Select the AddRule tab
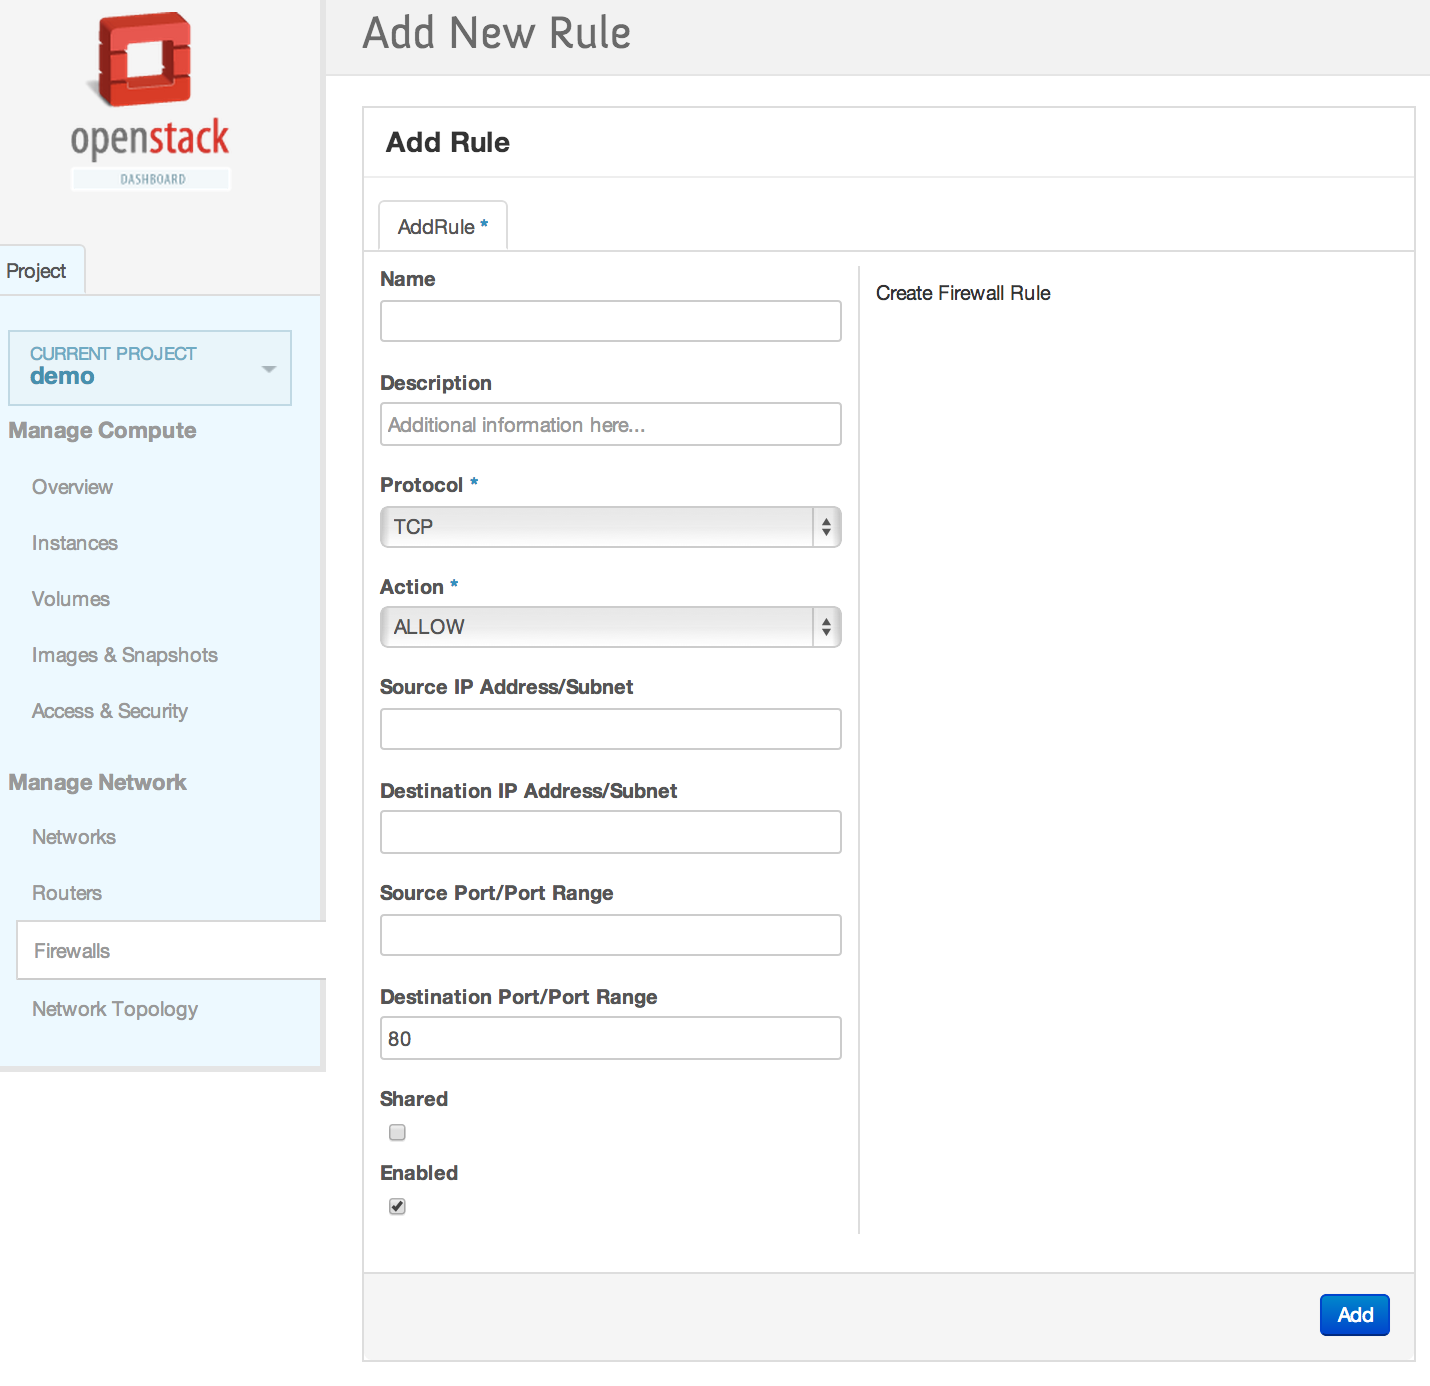The height and width of the screenshot is (1386, 1430). coord(442,227)
